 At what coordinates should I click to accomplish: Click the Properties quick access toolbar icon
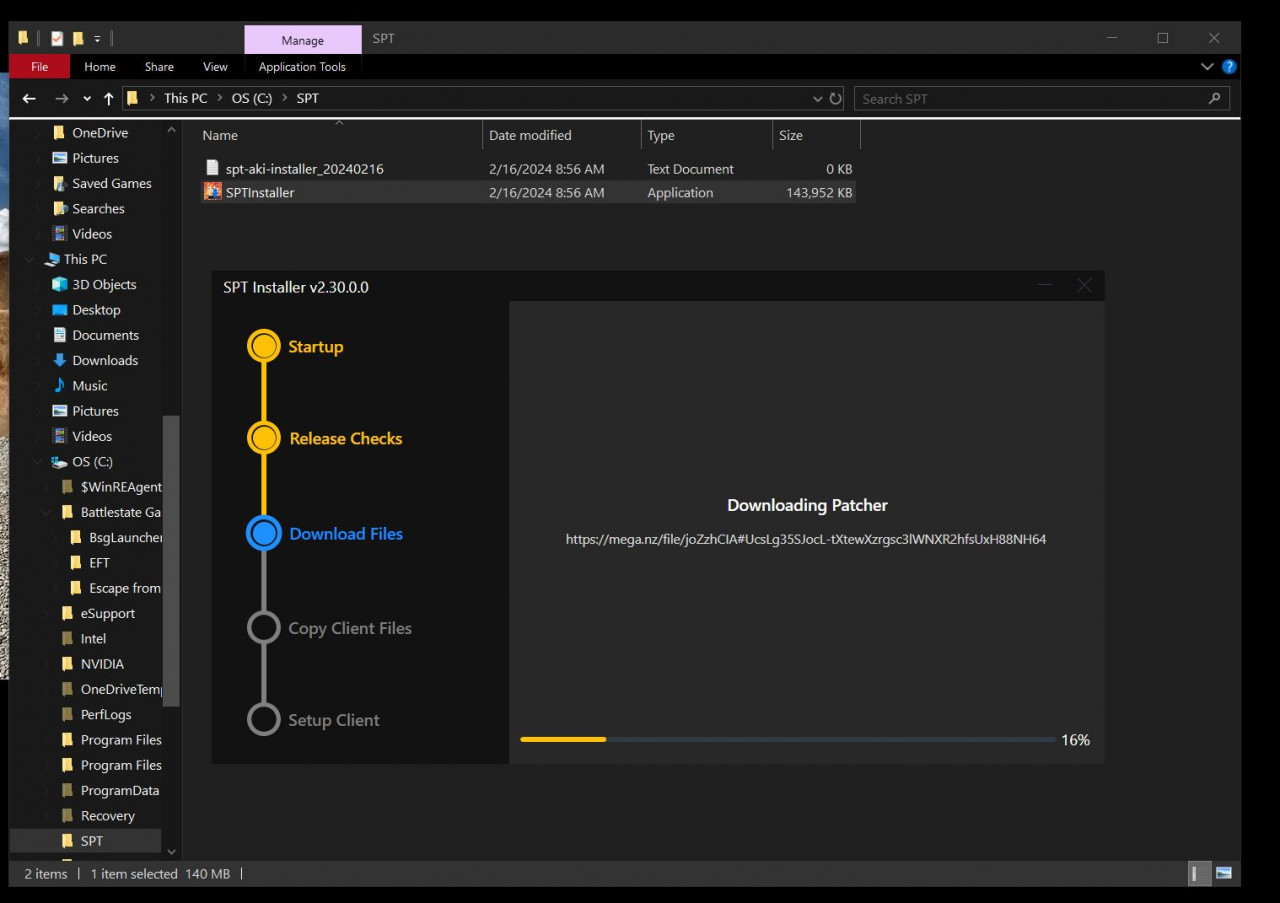[57, 38]
